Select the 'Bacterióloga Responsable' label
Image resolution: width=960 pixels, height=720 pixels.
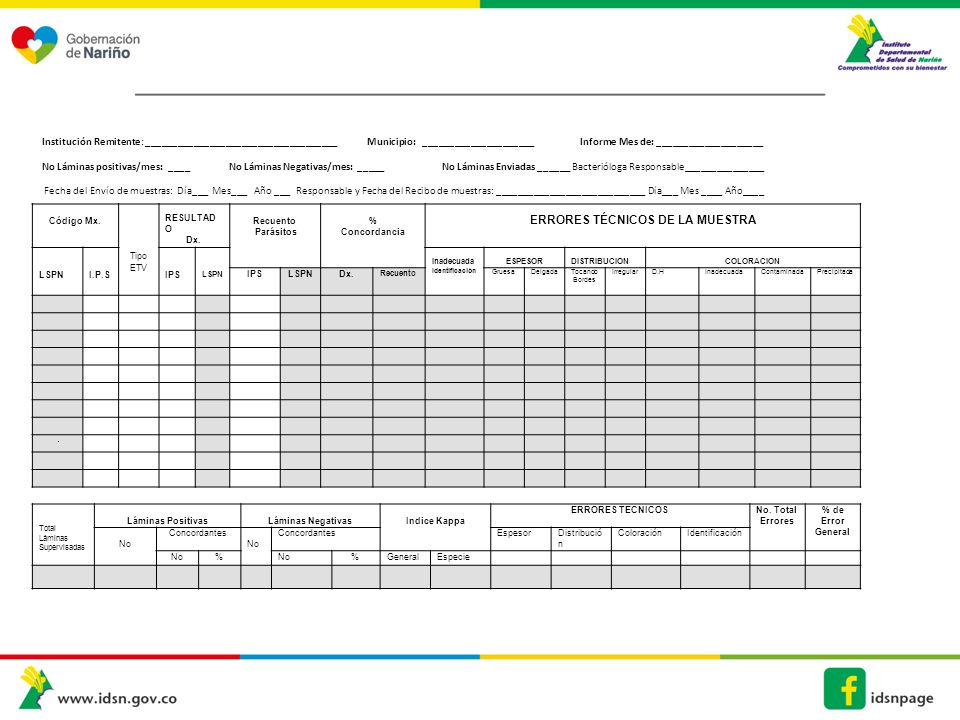pos(628,167)
